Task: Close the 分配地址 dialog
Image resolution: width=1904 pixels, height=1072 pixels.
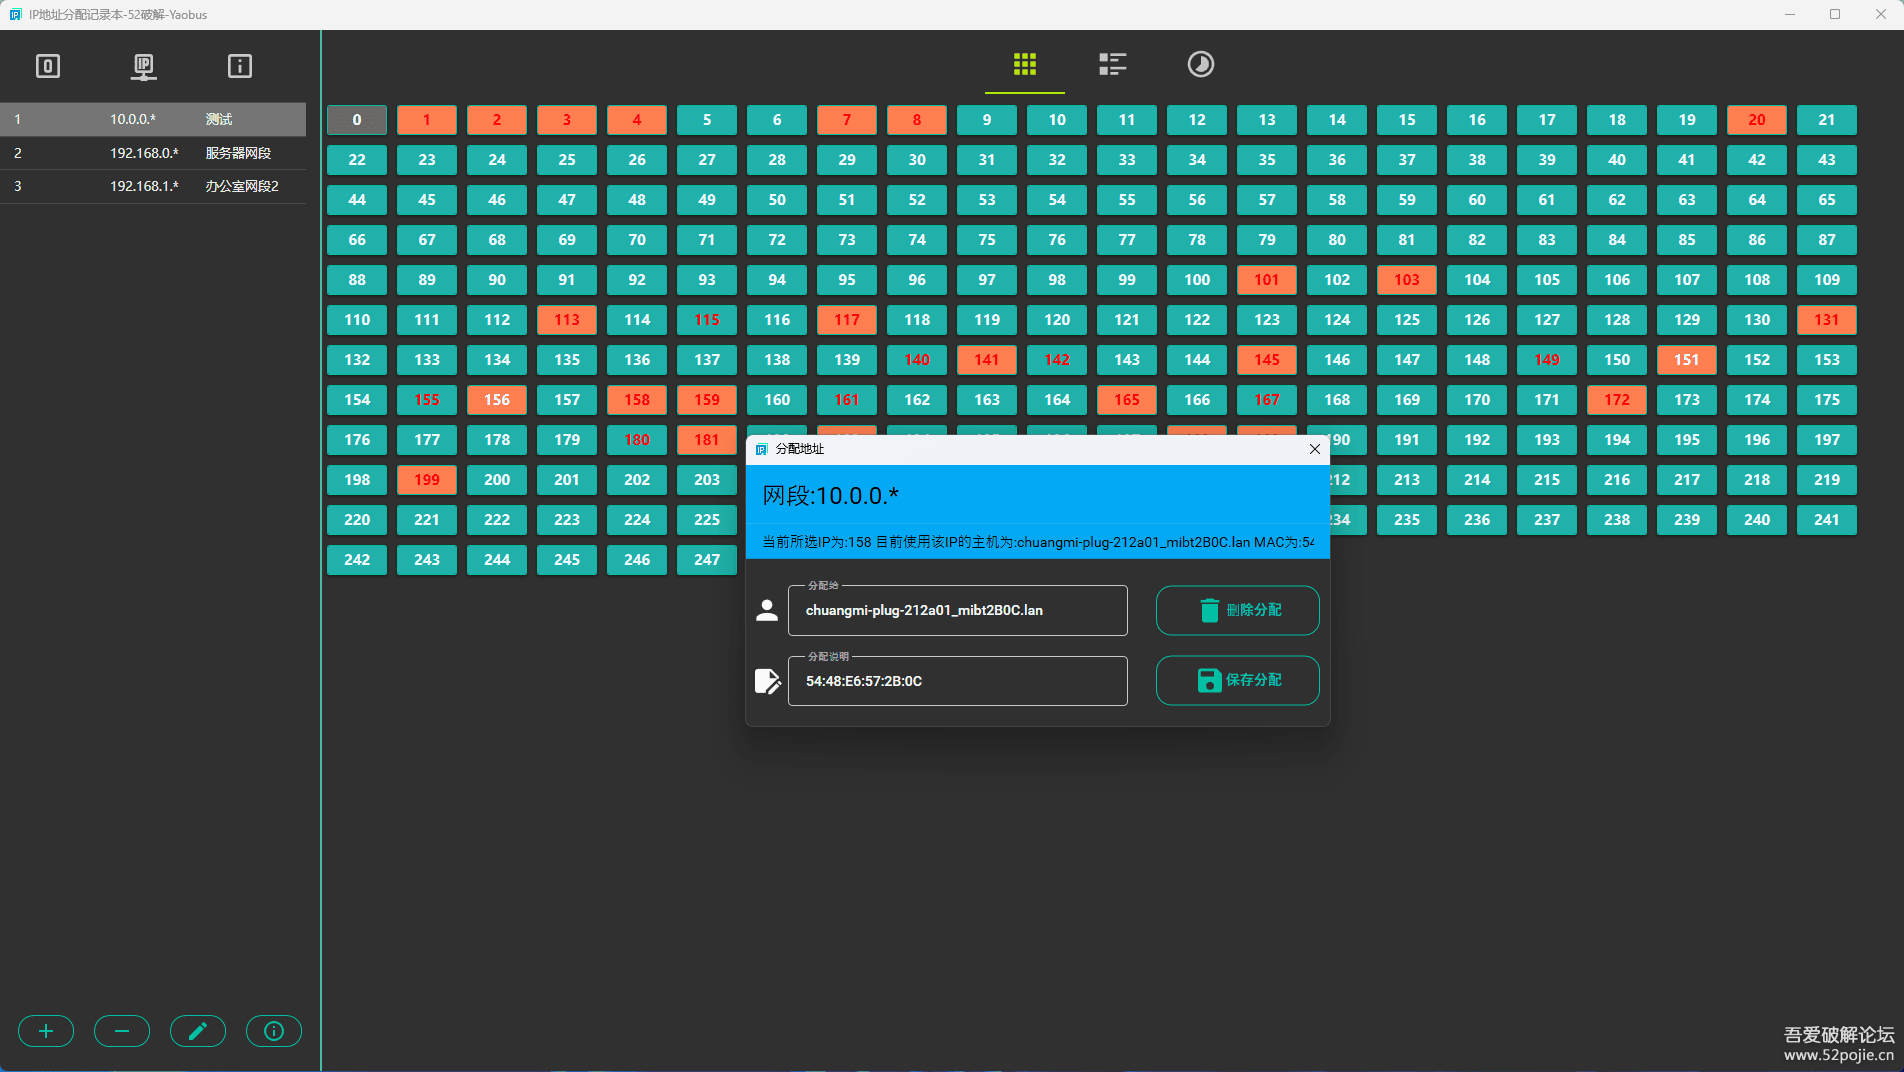Action: coord(1315,449)
